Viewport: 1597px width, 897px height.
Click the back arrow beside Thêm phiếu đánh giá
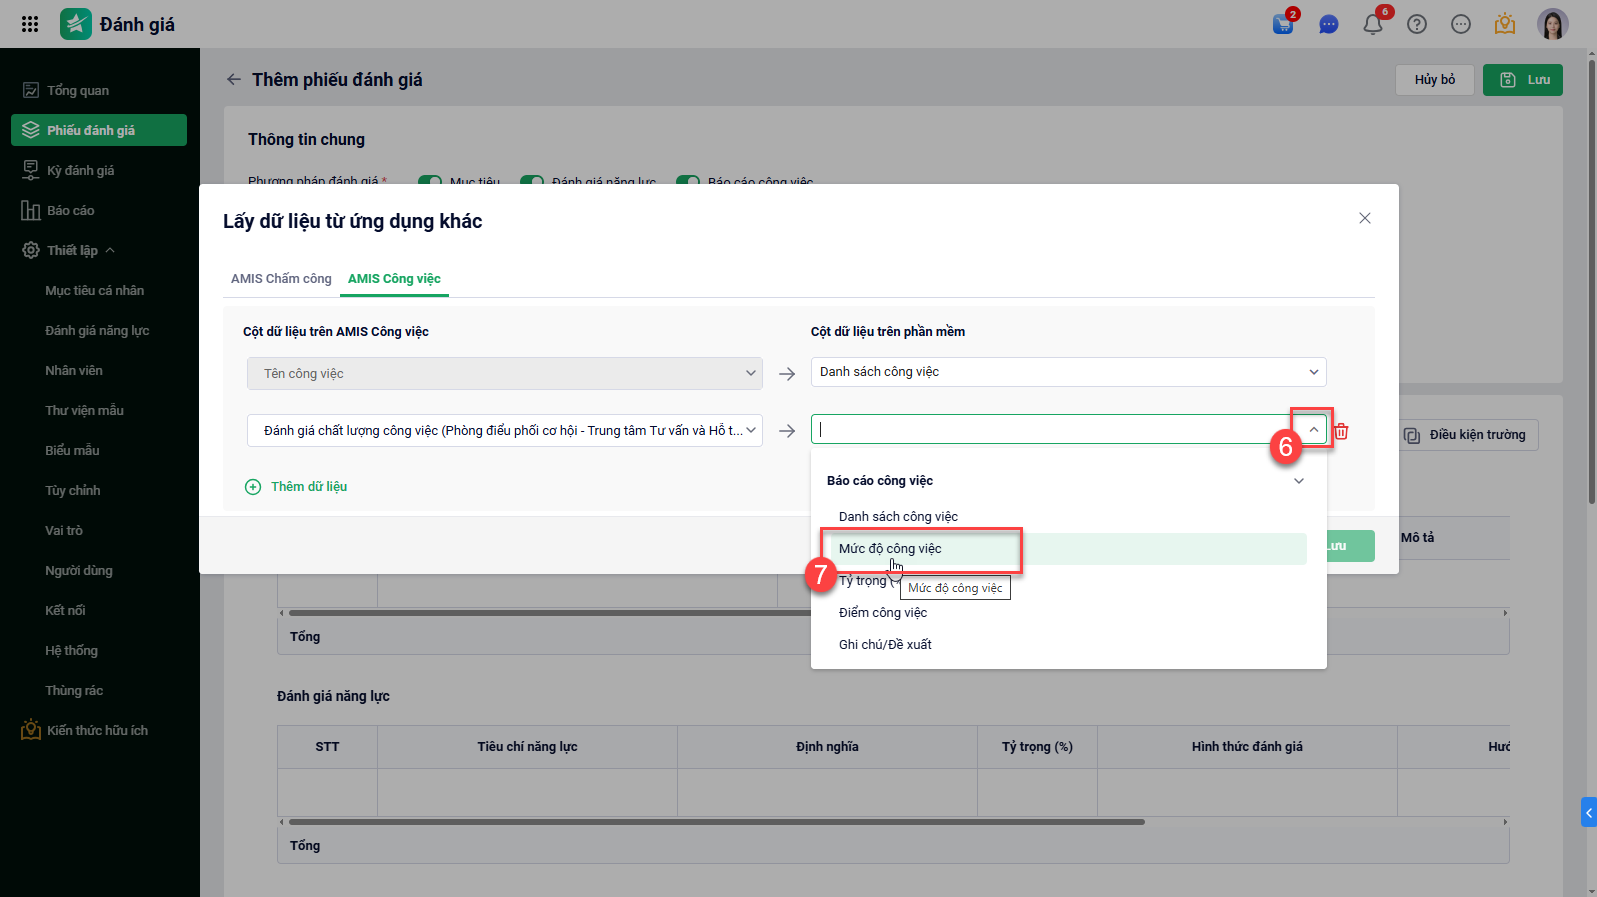click(x=234, y=80)
